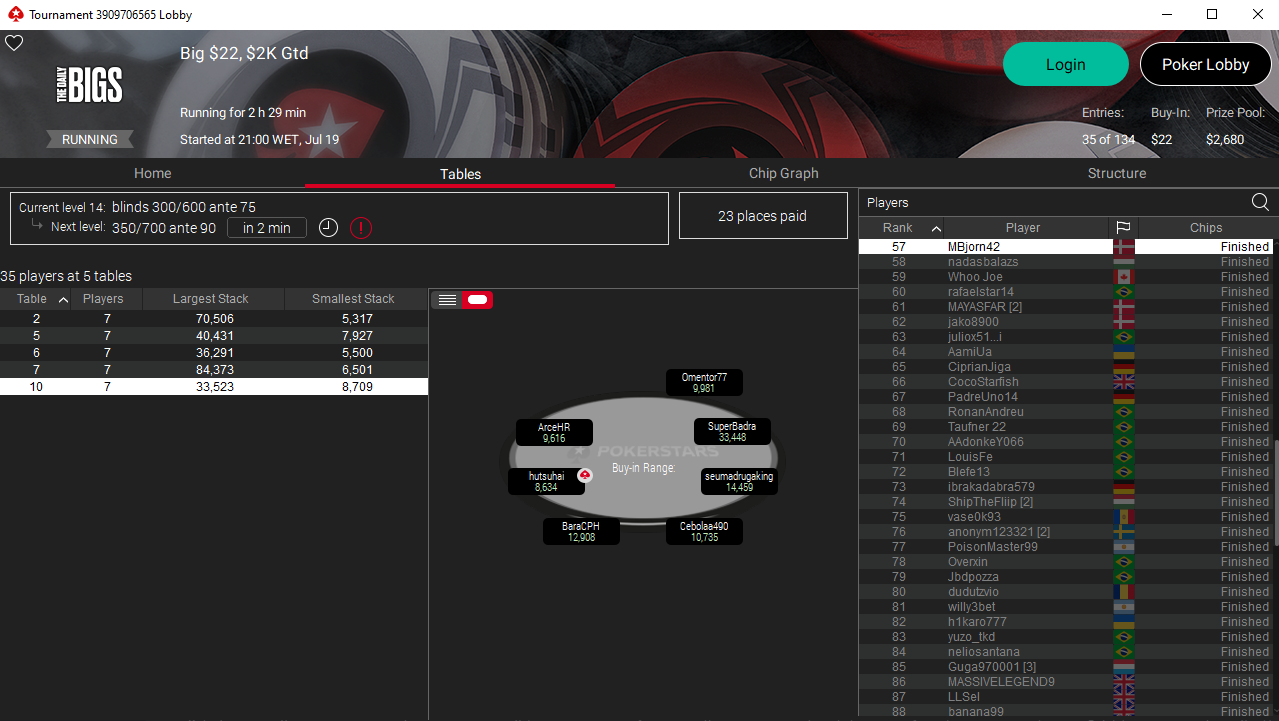Toggle Table column sort arrow
The height and width of the screenshot is (721, 1279).
63,299
